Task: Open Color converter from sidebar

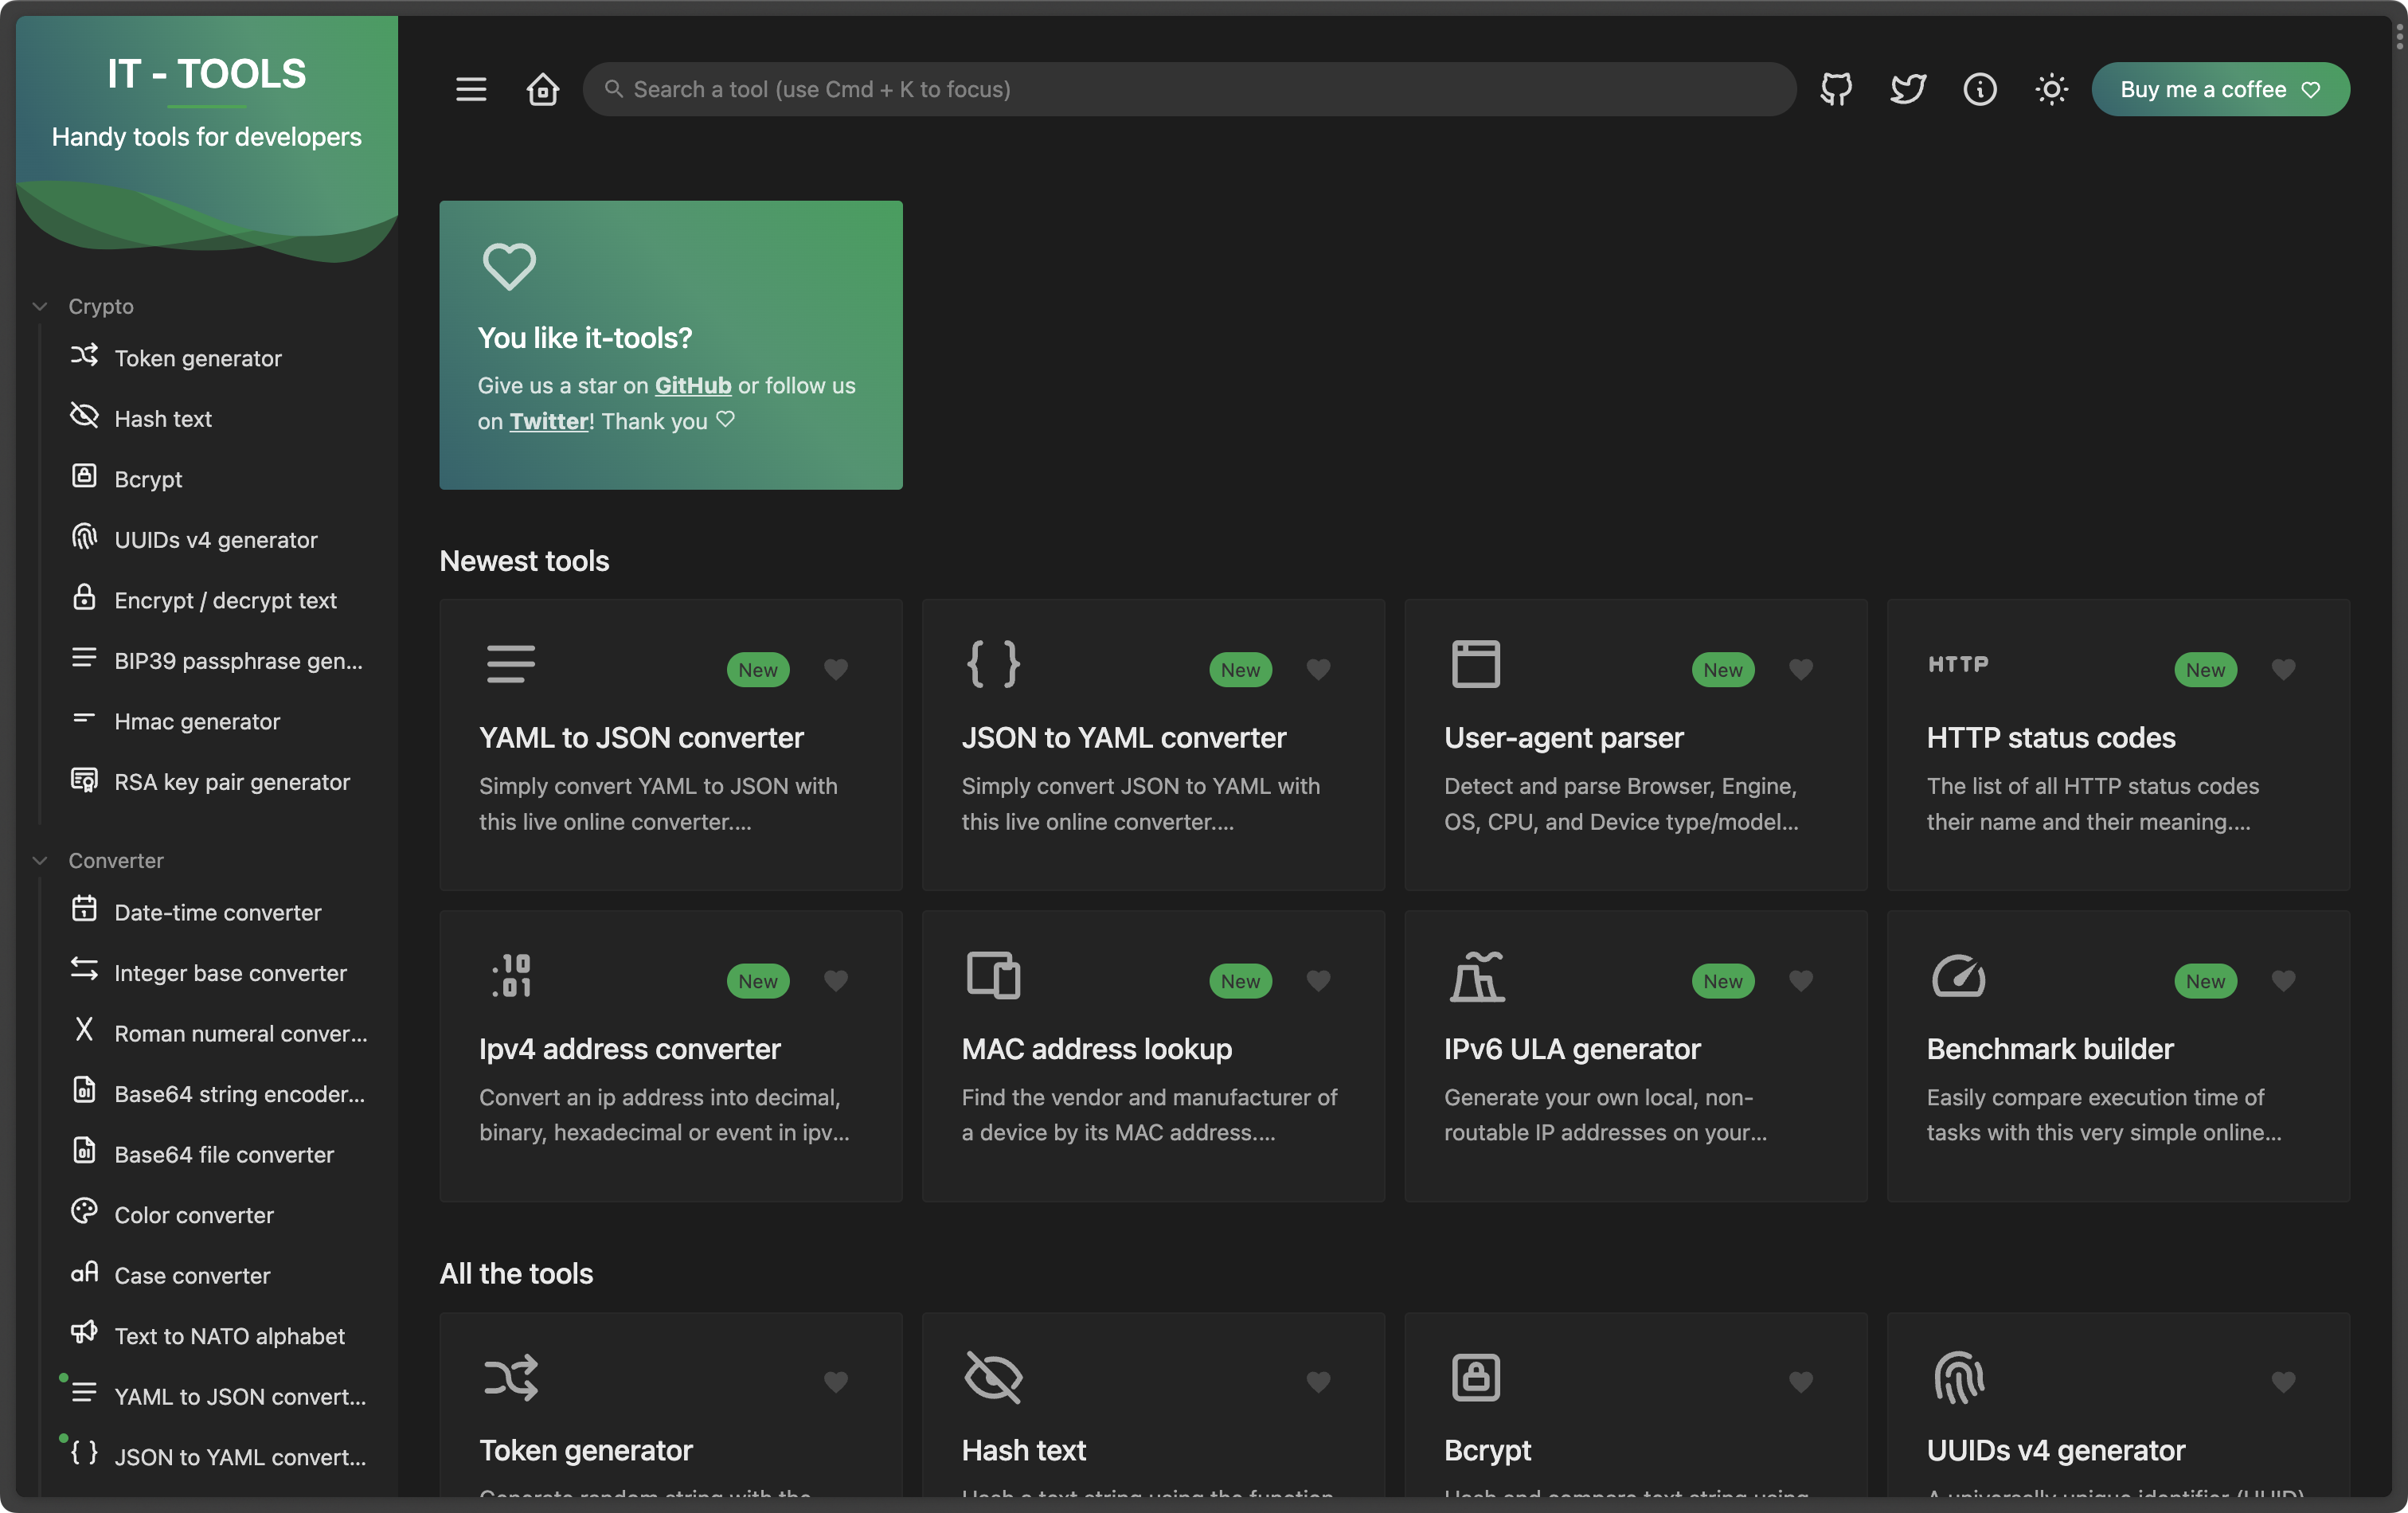Action: pyautogui.click(x=194, y=1214)
